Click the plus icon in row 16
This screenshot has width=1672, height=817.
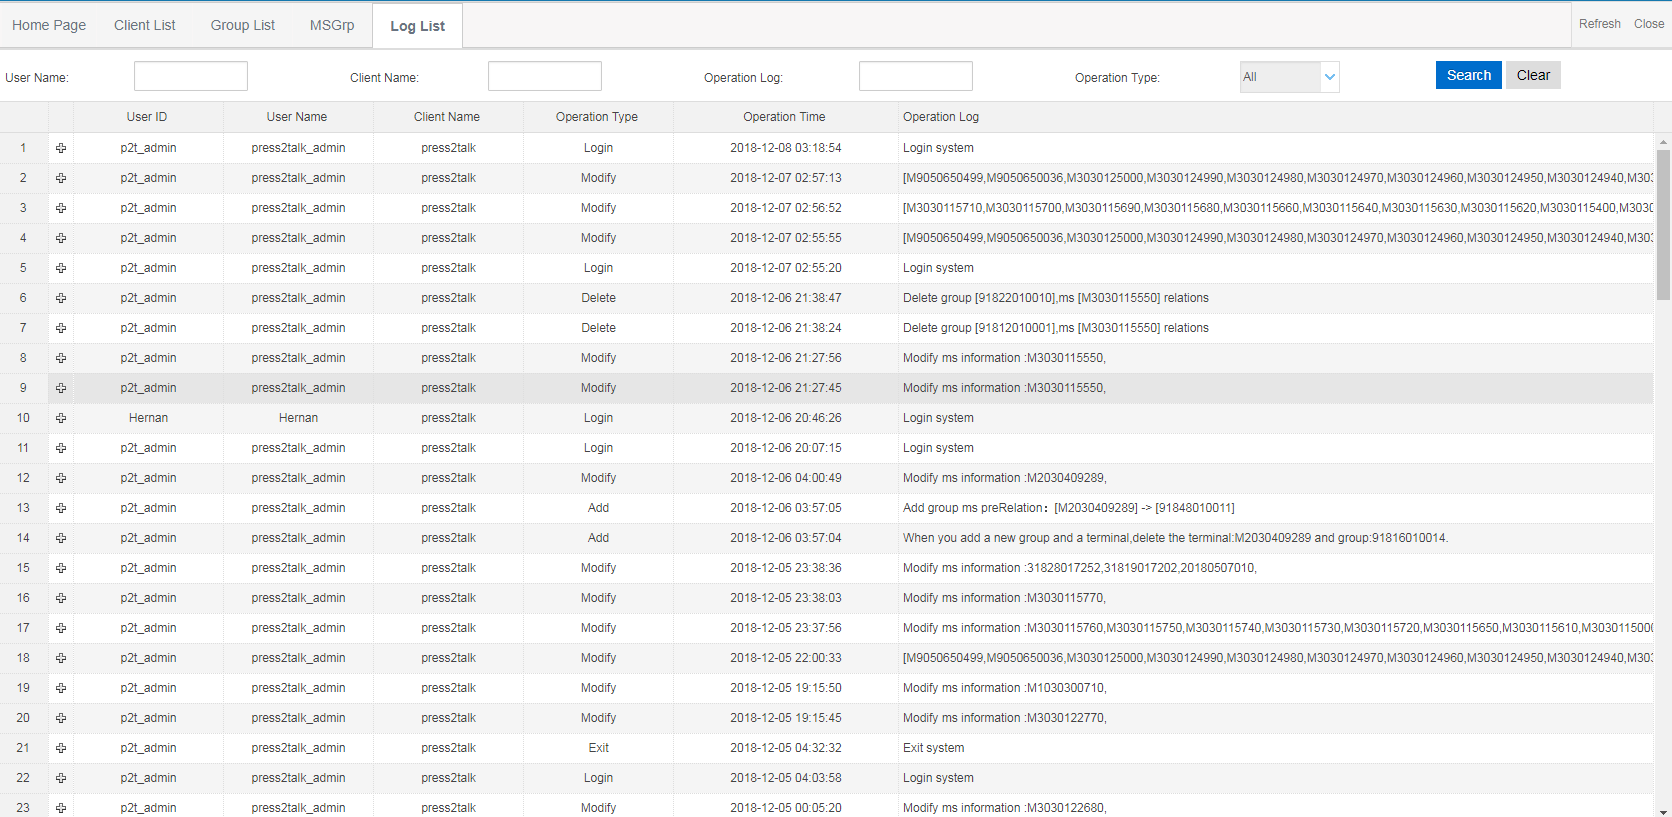(61, 598)
